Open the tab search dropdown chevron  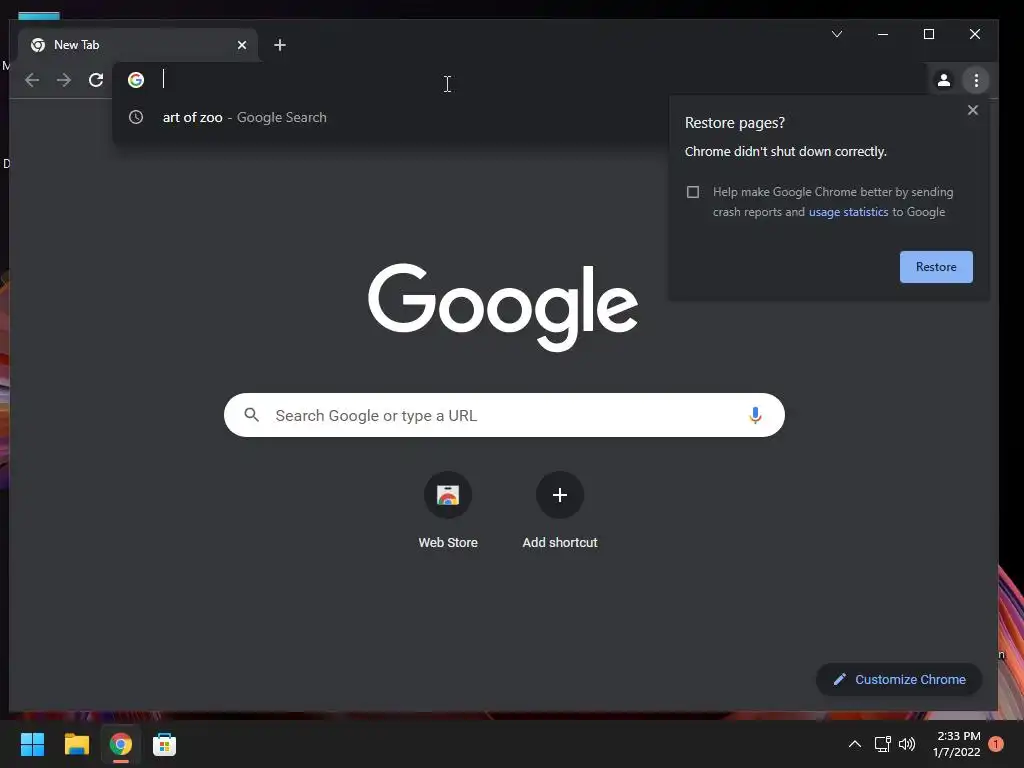click(837, 34)
